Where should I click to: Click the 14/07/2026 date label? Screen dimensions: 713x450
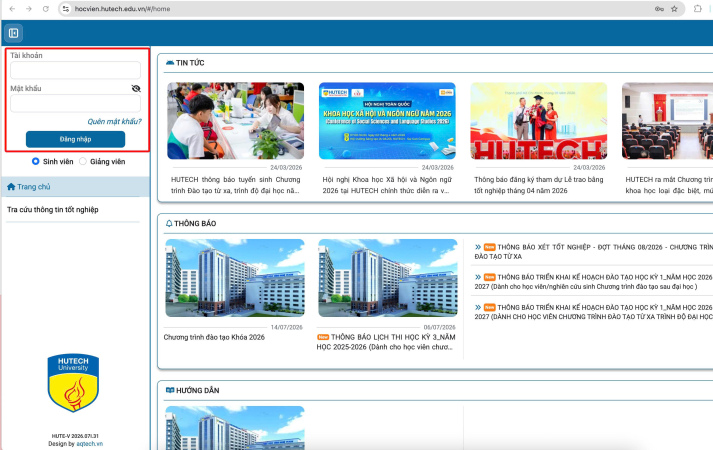click(x=286, y=327)
